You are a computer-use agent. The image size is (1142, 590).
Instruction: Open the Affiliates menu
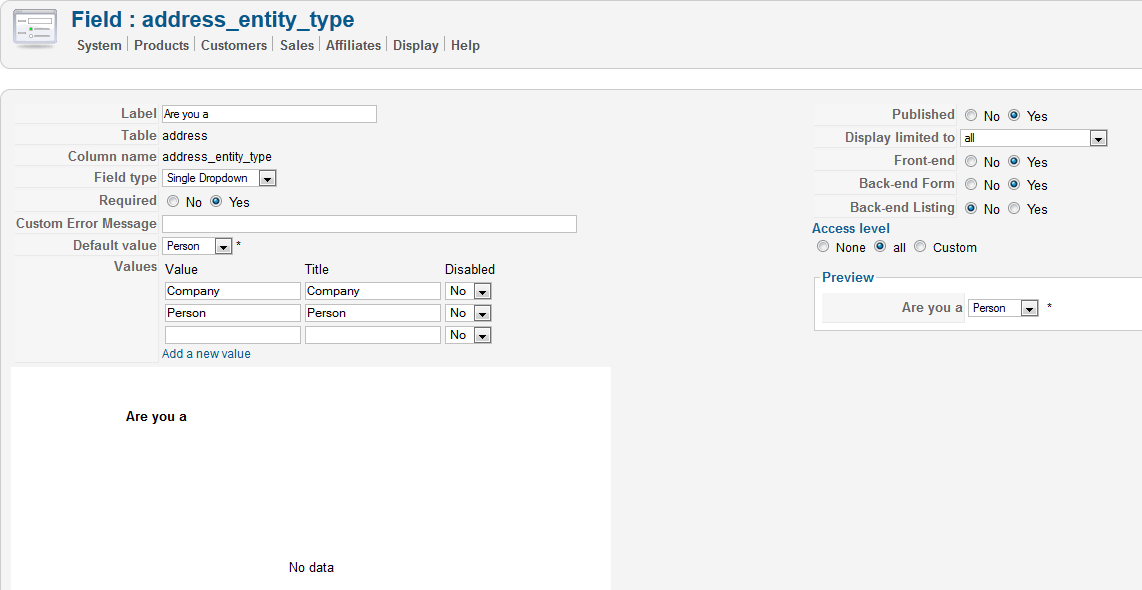click(353, 45)
